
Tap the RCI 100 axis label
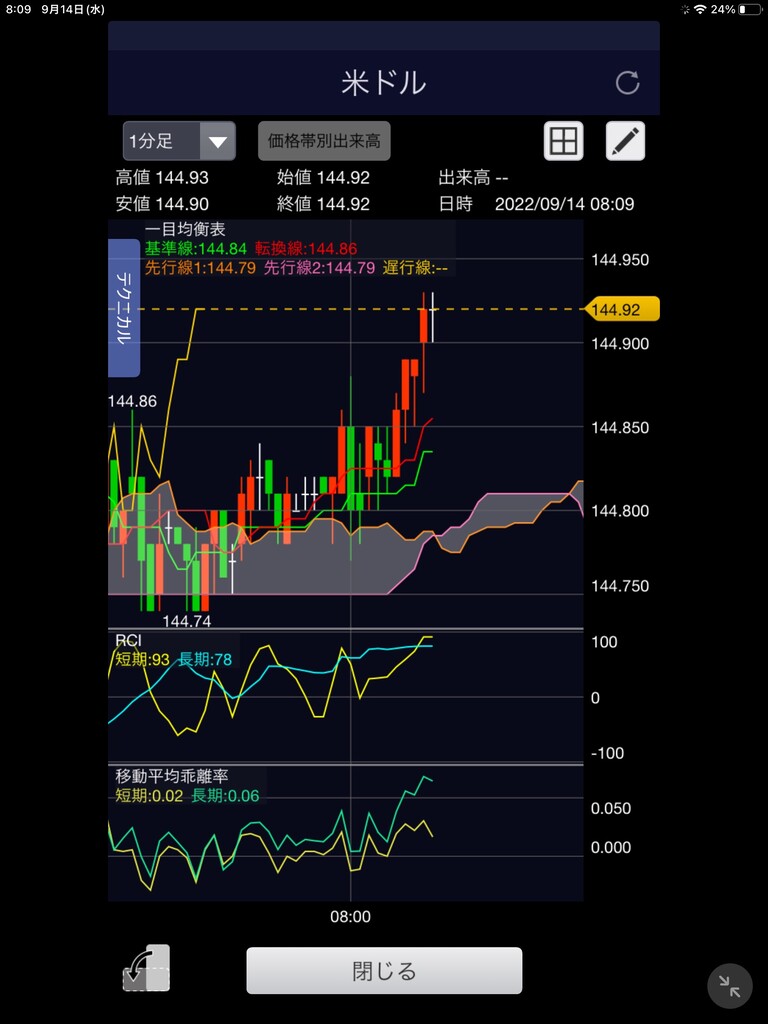click(x=604, y=642)
